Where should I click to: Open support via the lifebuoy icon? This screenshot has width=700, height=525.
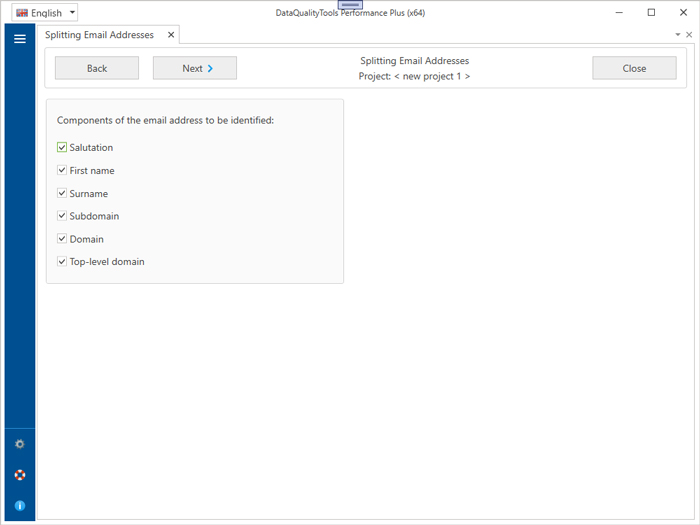click(20, 475)
